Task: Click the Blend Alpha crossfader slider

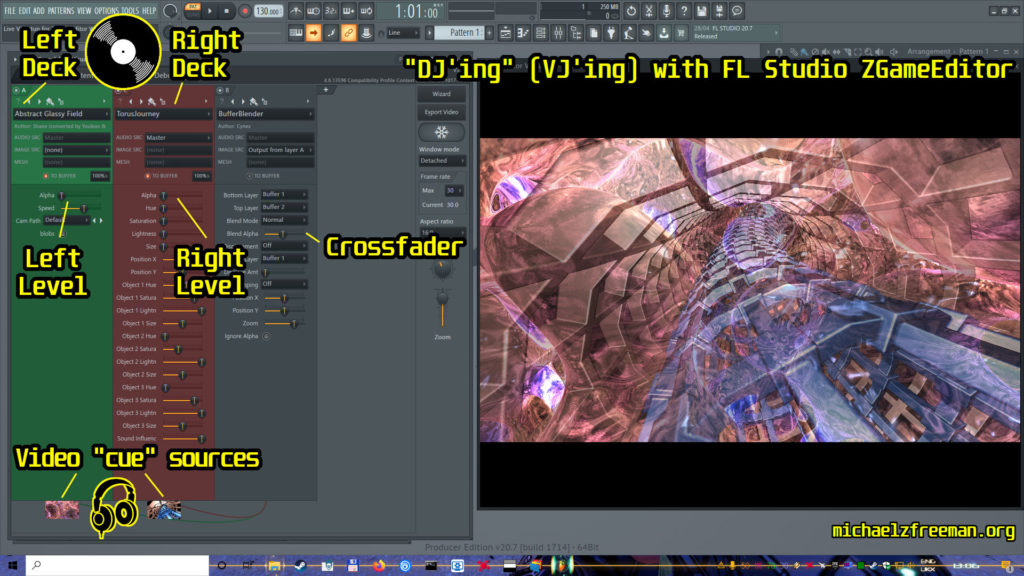Action: 282,233
